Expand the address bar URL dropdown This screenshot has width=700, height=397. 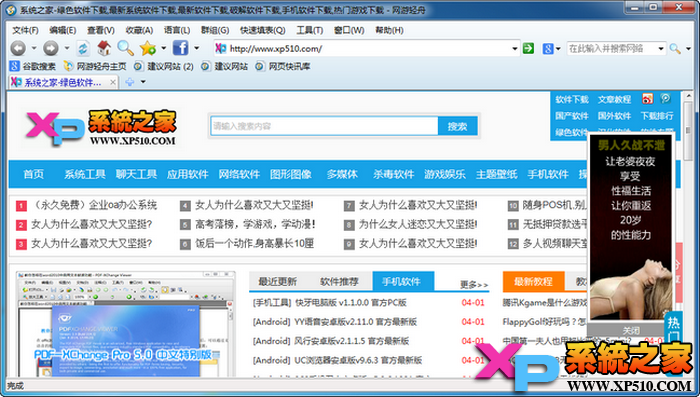click(x=515, y=48)
